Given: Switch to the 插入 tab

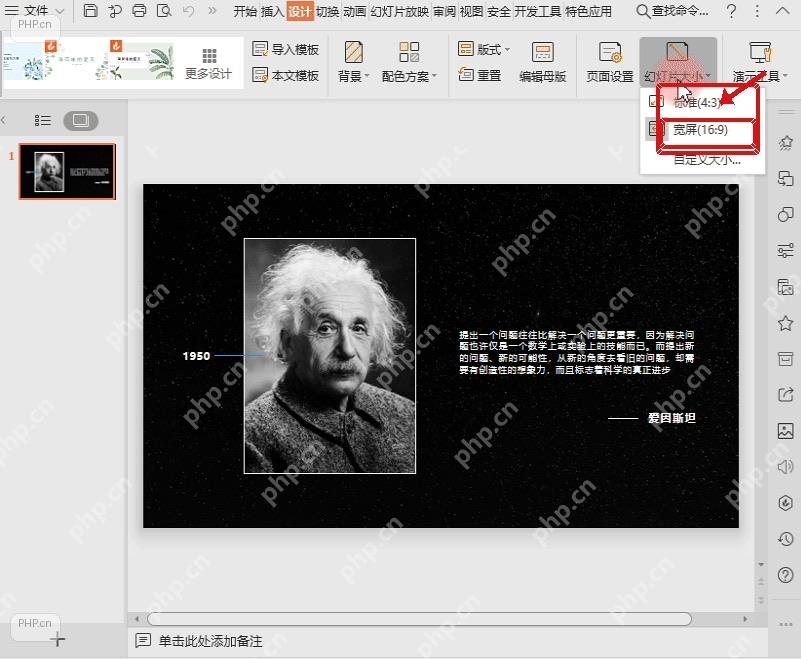Looking at the screenshot, I should [x=272, y=11].
